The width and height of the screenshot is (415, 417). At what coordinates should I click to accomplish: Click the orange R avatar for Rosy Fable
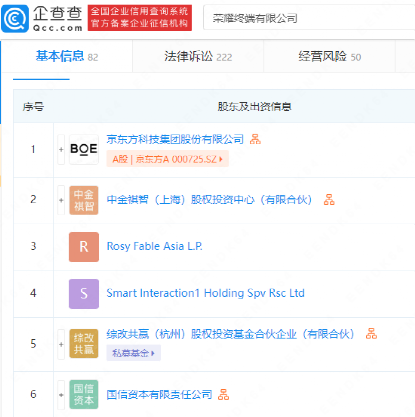click(x=84, y=247)
